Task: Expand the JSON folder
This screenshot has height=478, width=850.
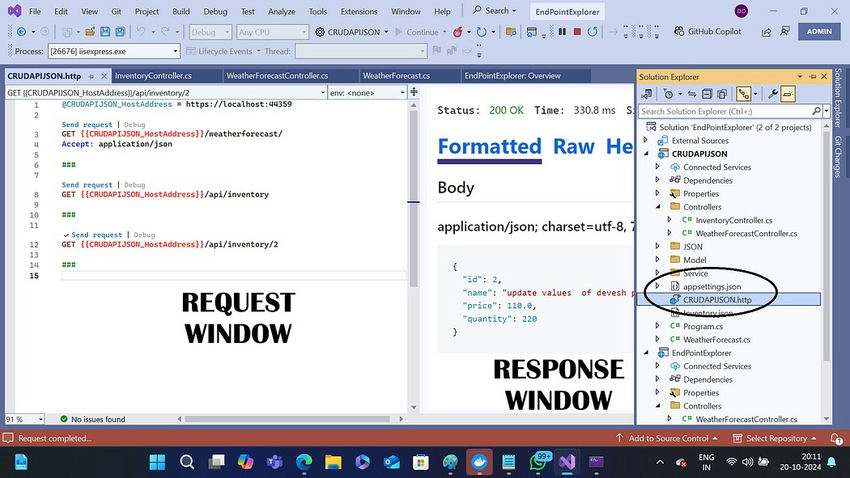Action: (658, 247)
